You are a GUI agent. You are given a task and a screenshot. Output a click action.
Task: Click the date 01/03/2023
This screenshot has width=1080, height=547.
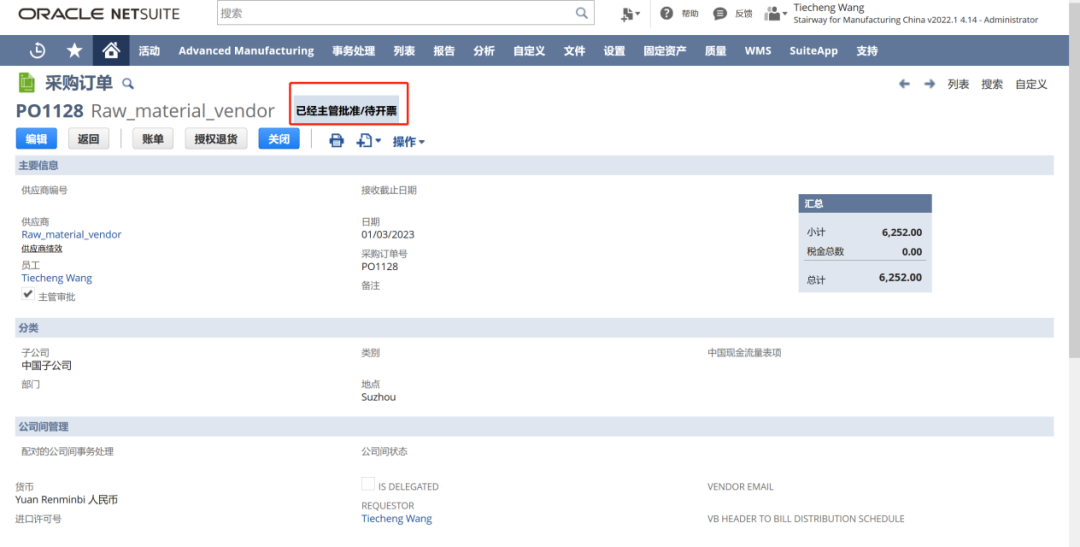(x=388, y=234)
